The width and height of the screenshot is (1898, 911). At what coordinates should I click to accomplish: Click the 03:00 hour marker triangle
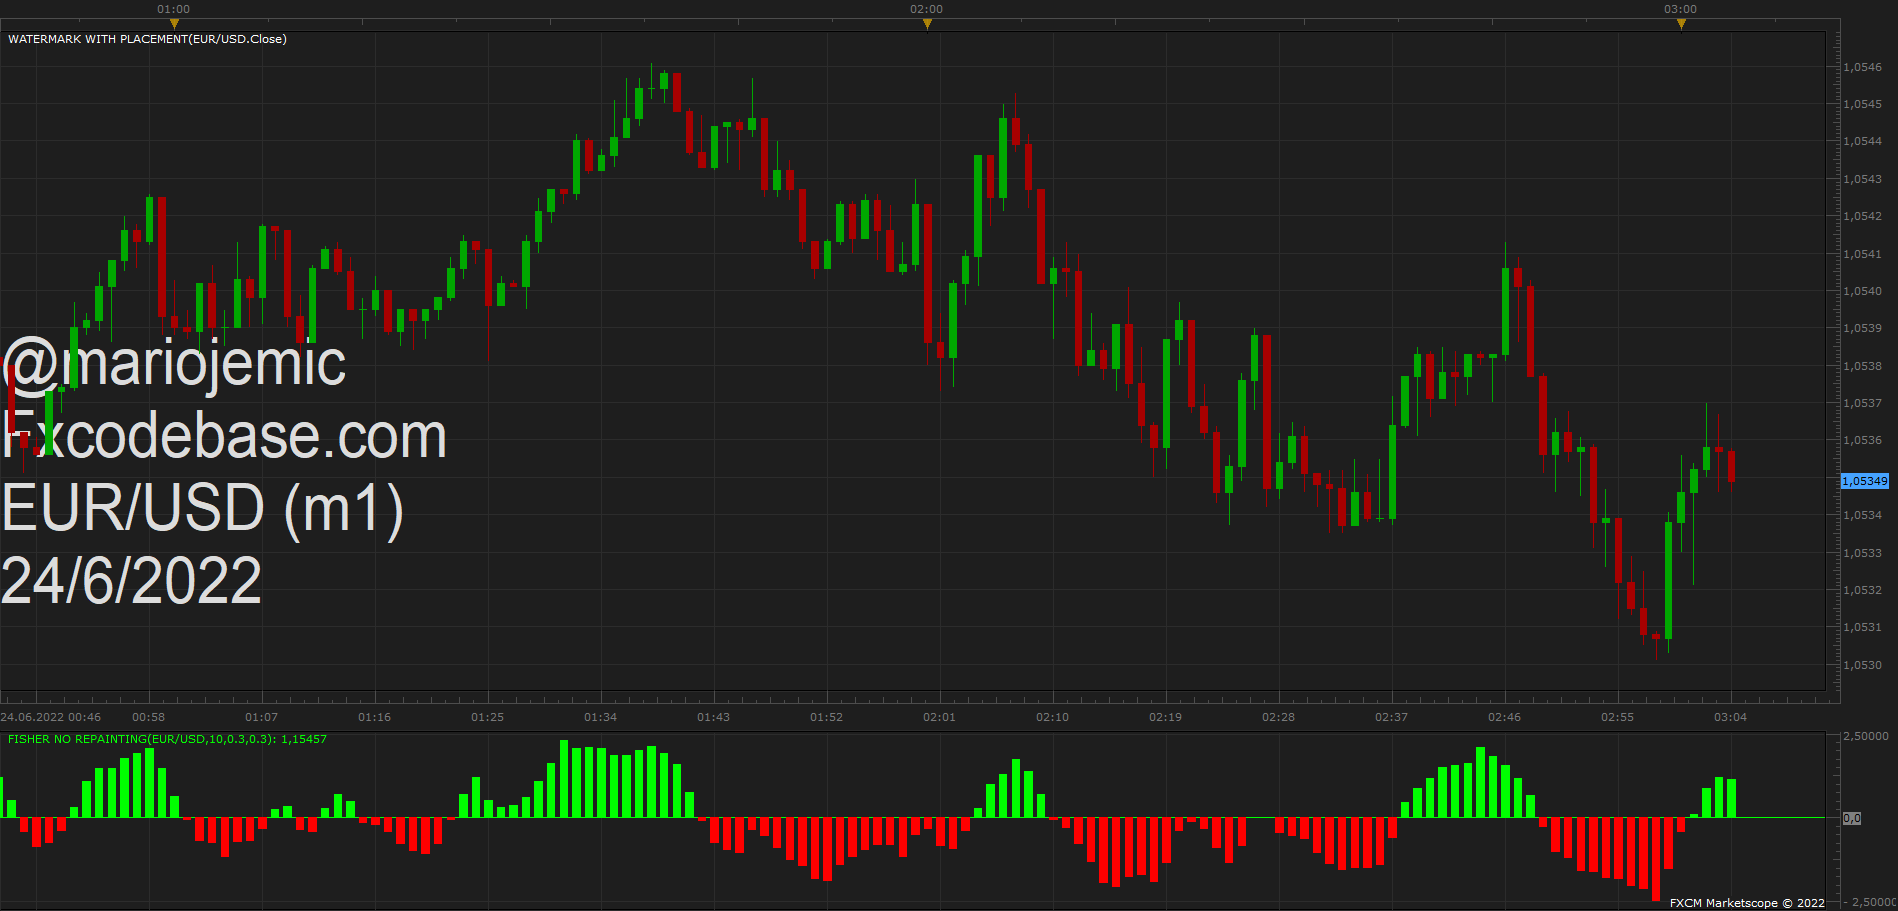click(x=1681, y=24)
